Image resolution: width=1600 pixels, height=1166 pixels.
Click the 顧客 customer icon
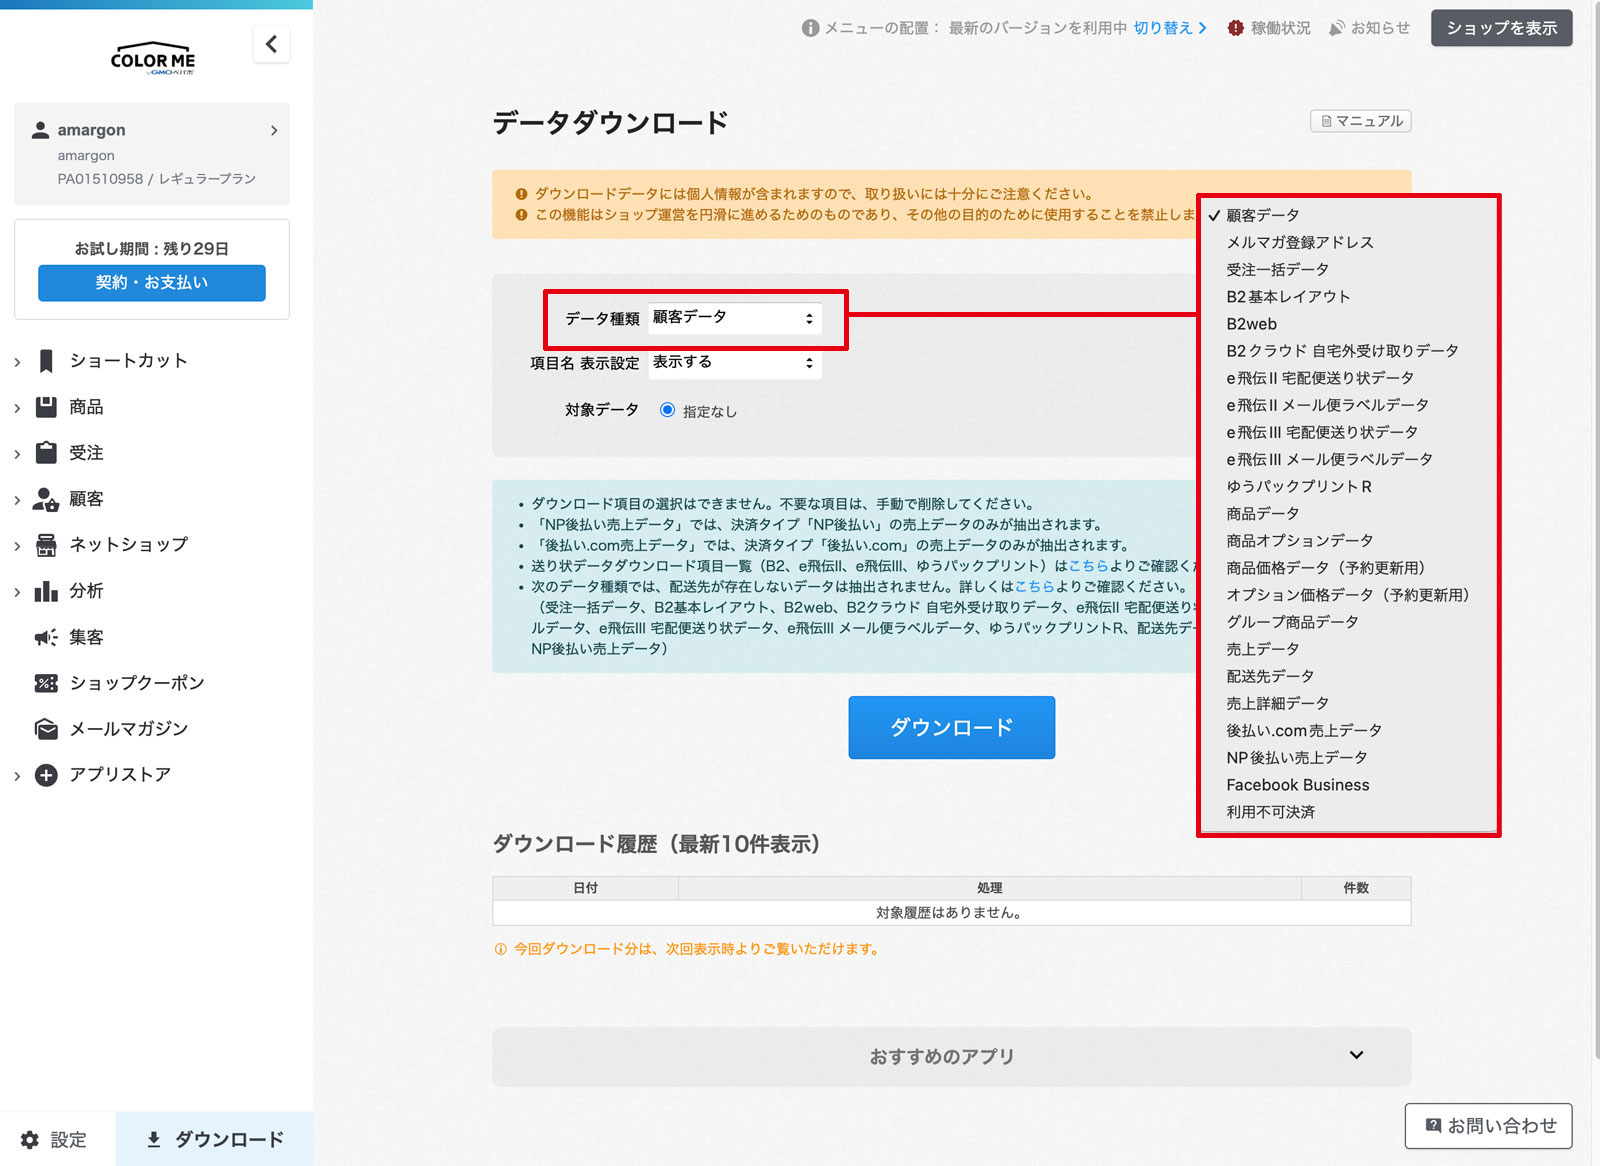(46, 499)
